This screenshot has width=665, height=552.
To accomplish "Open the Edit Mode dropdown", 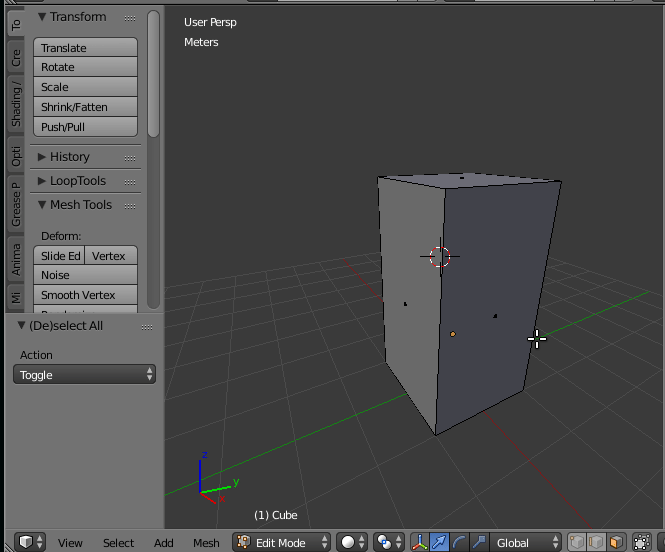I will click(x=281, y=542).
